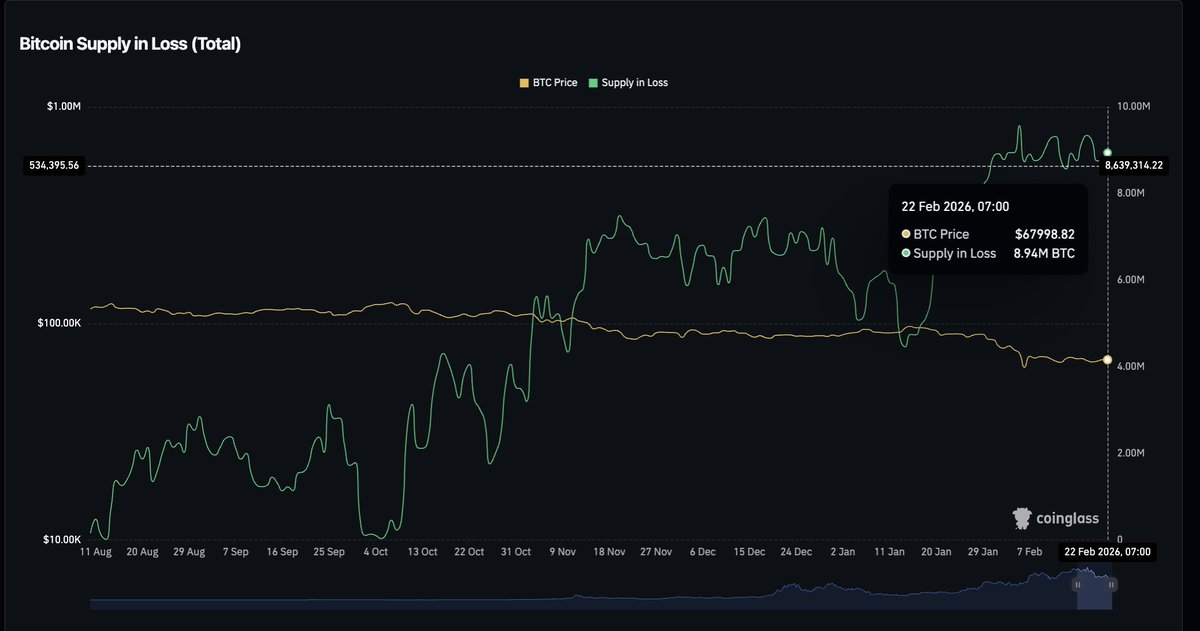Click the coinglass logo mascot icon
This screenshot has width=1200, height=631.
(x=1022, y=518)
